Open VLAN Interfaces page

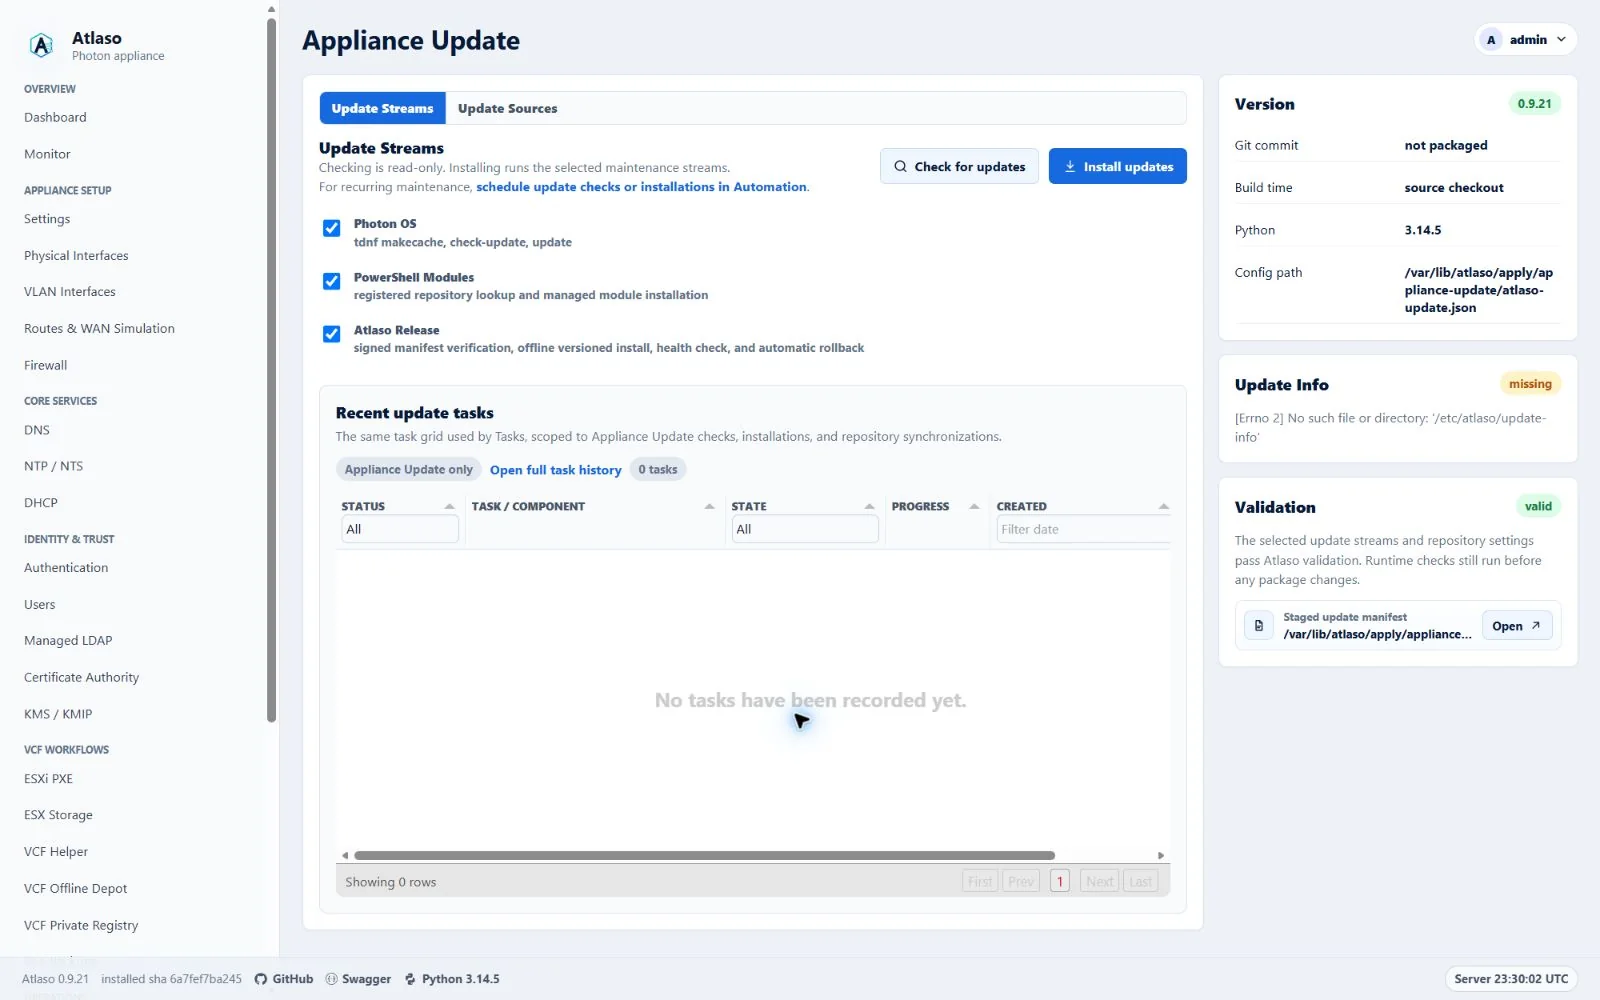pos(70,292)
